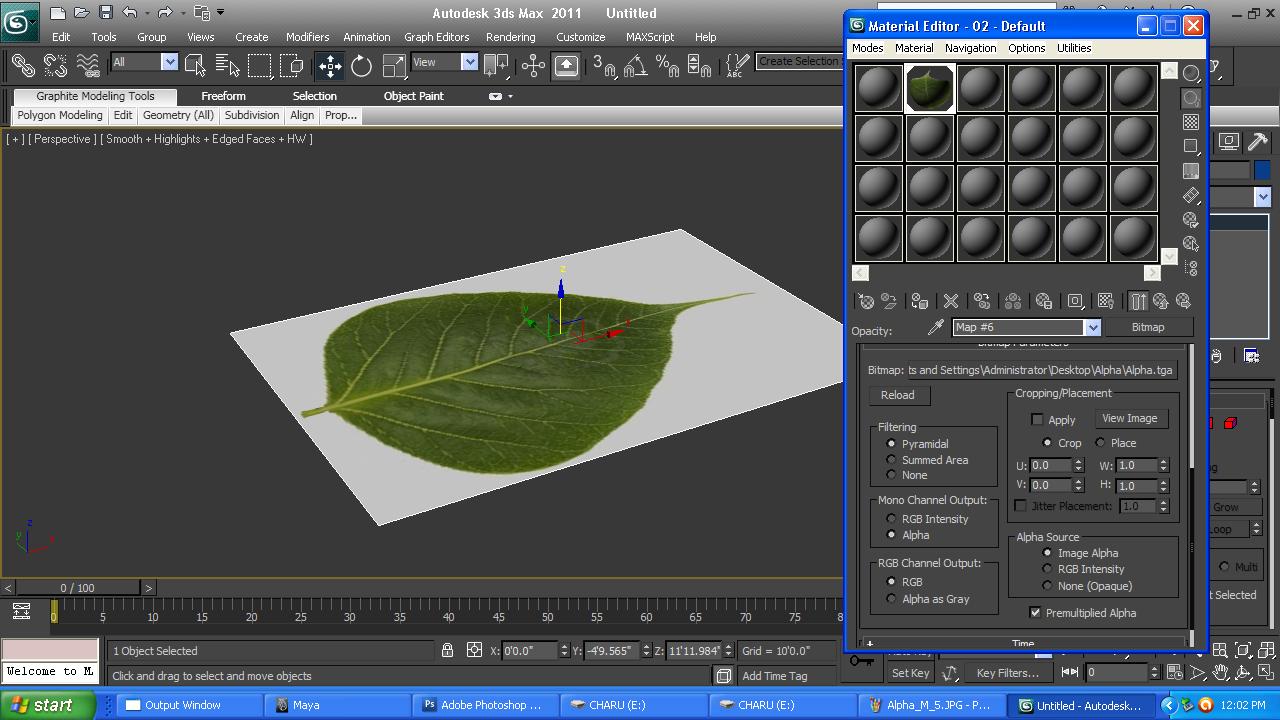Switch to the Freeform ribbon tab
This screenshot has height=720, width=1280.
click(x=223, y=96)
